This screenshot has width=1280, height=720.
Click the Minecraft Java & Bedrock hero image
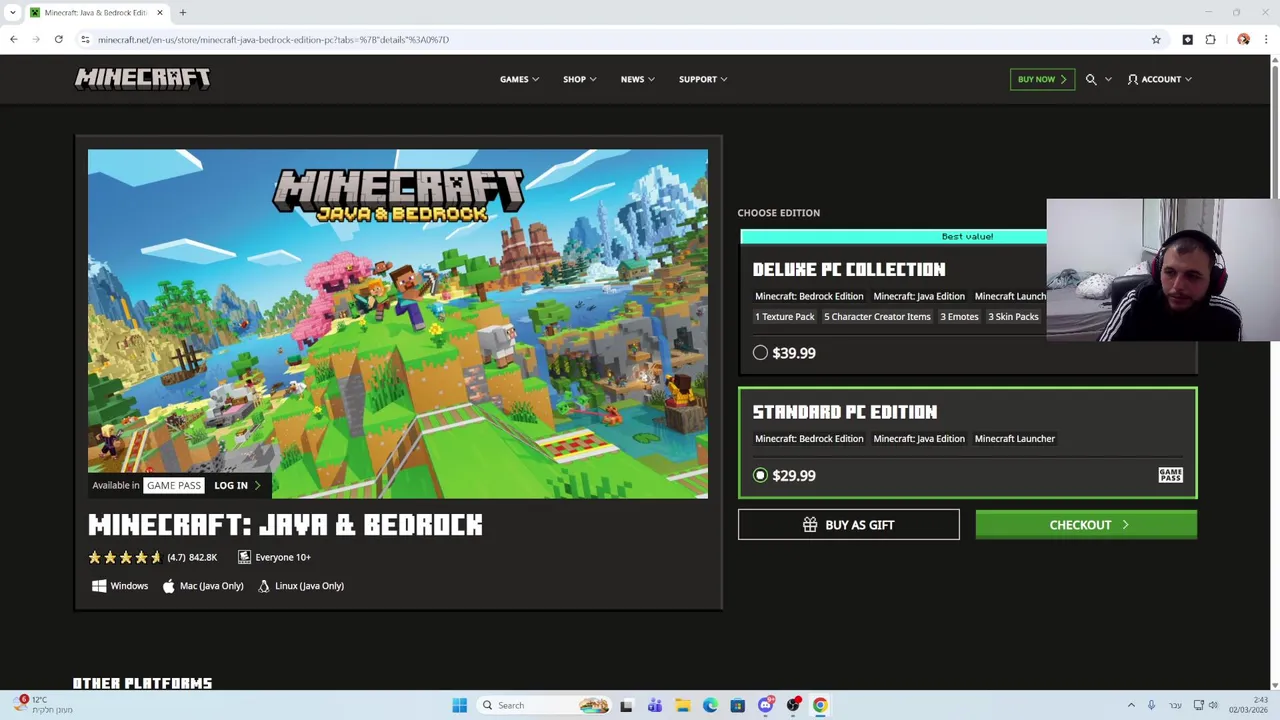tap(398, 324)
